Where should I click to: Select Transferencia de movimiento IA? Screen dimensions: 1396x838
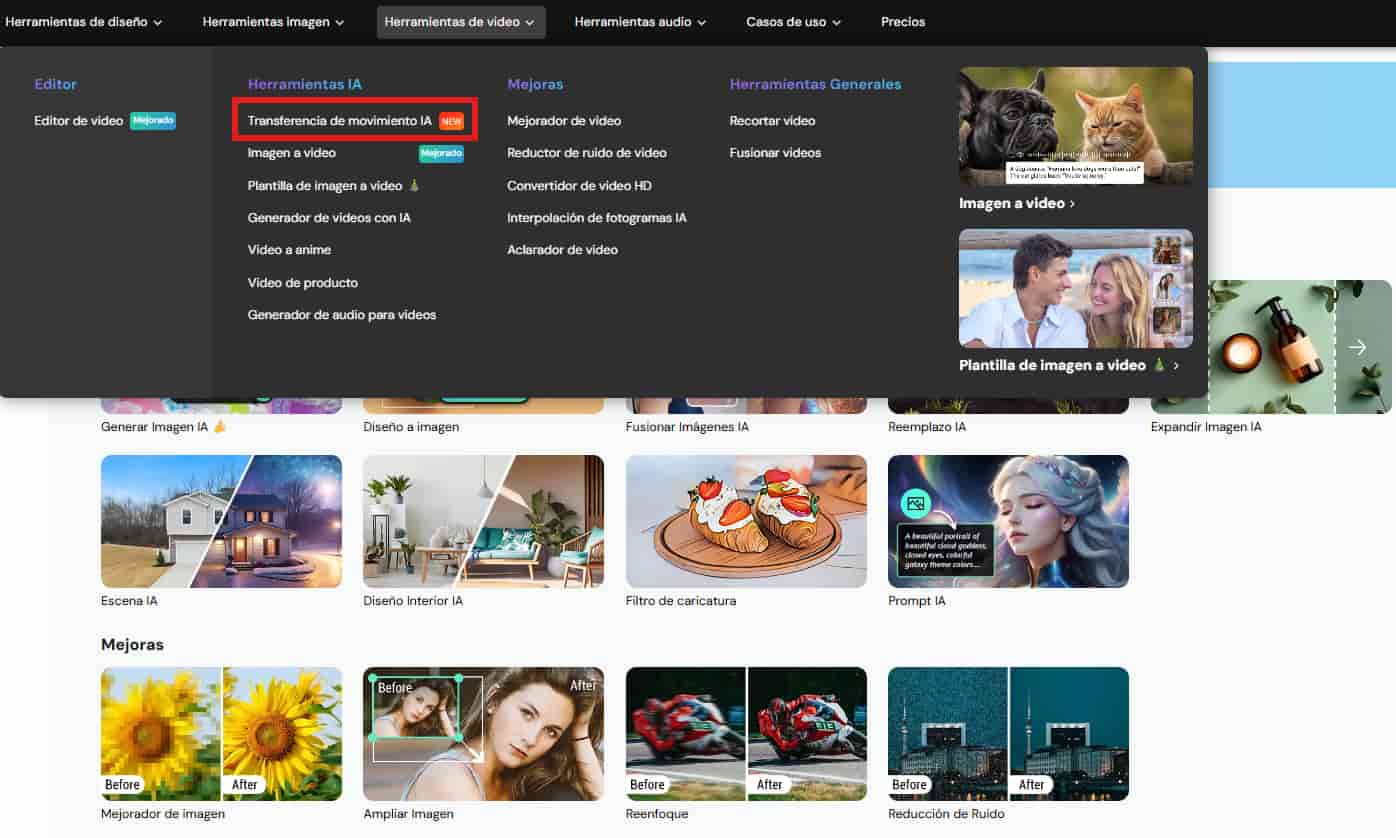(x=340, y=121)
